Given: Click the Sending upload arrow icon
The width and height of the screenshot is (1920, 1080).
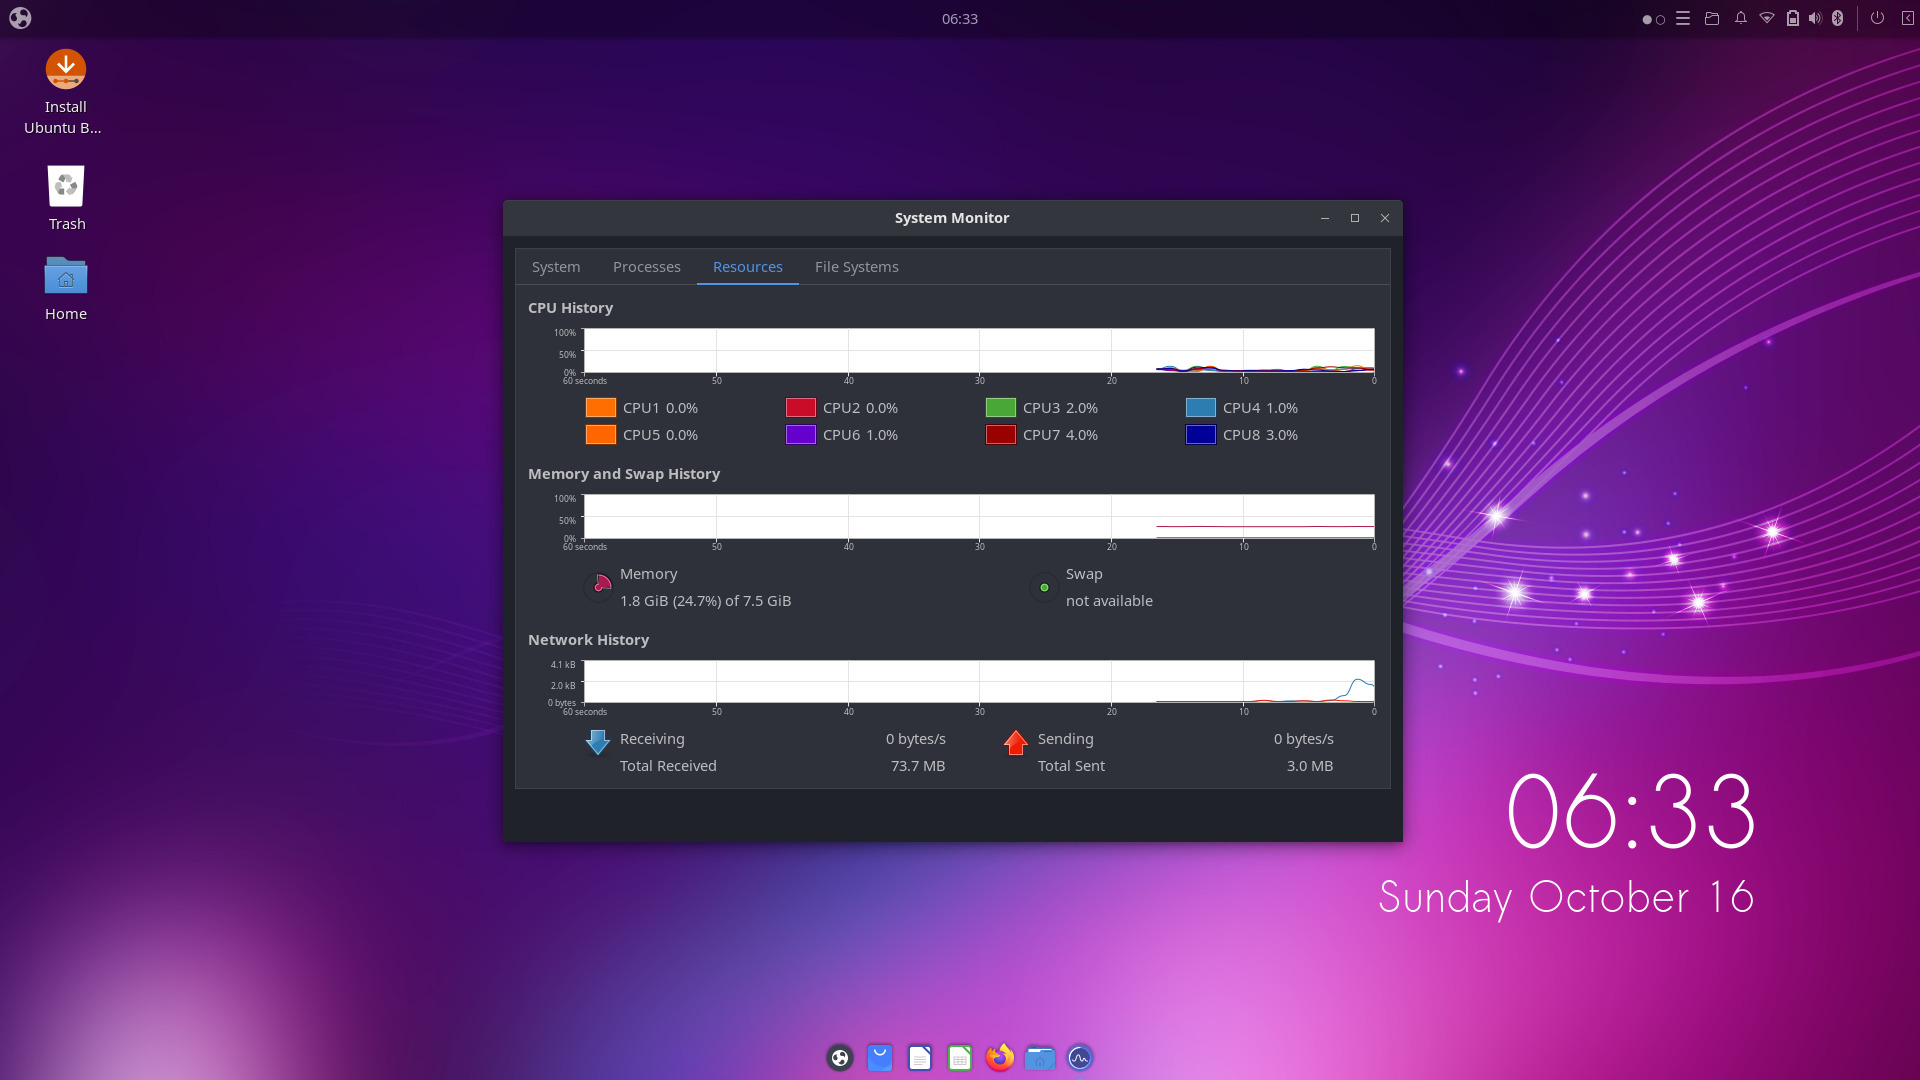Looking at the screenshot, I should pos(1016,742).
